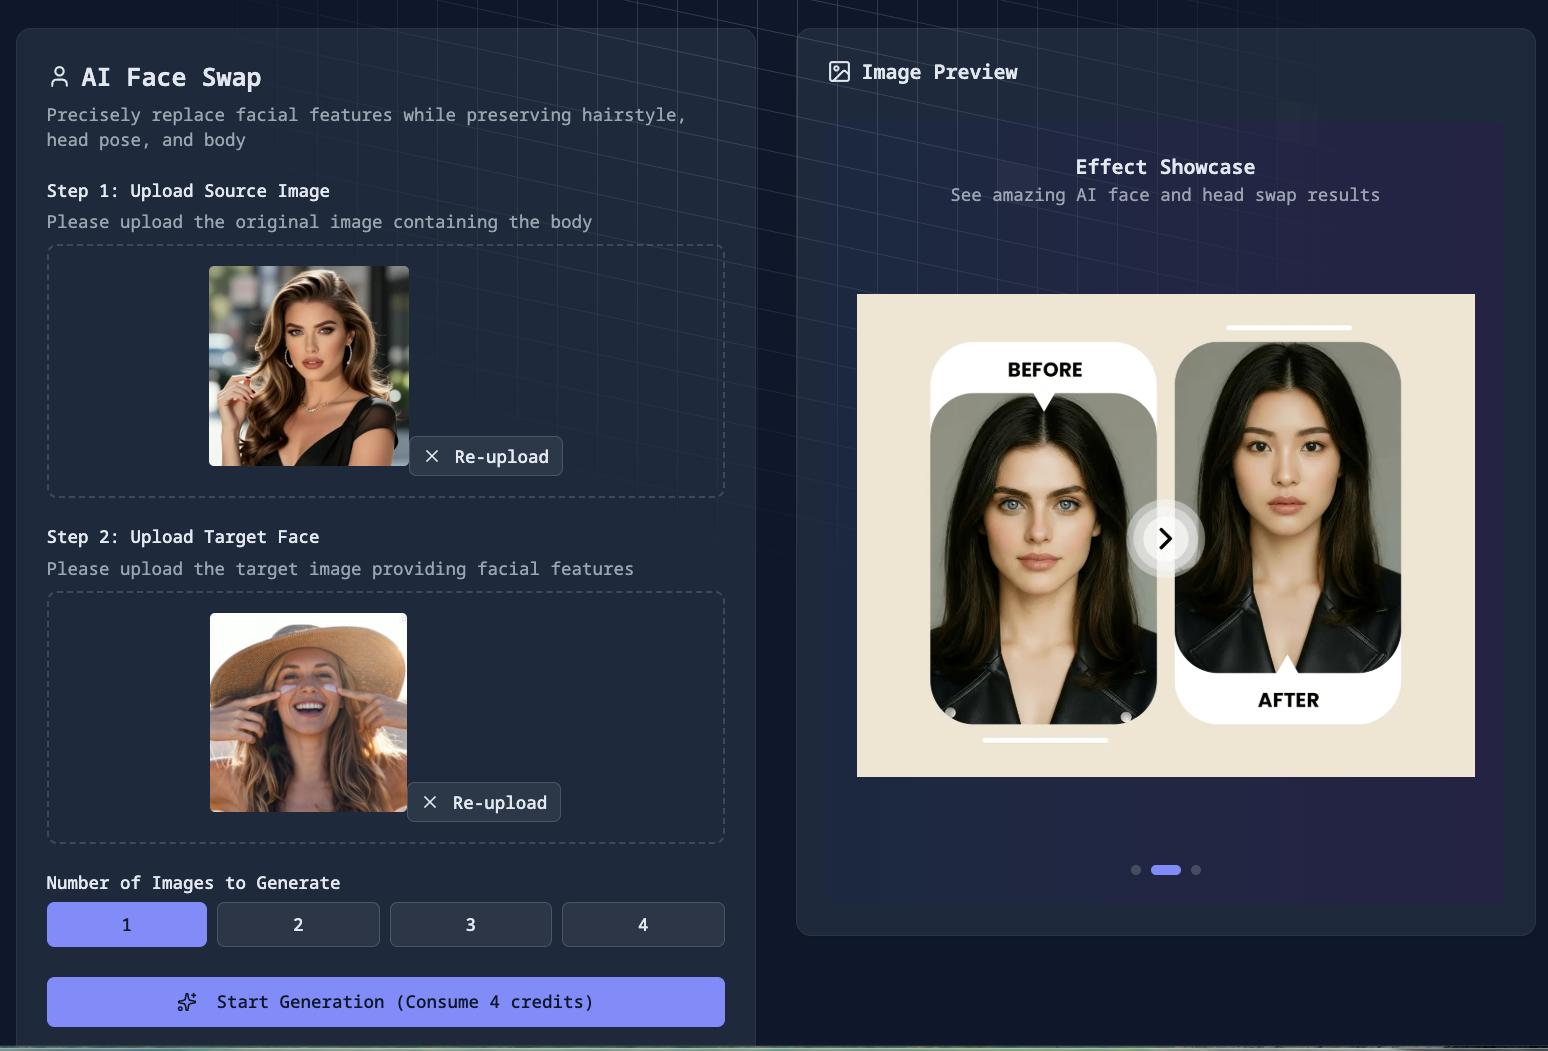The image size is (1548, 1051).
Task: Click the sparkle icon on Start Generation
Action: 187,1002
